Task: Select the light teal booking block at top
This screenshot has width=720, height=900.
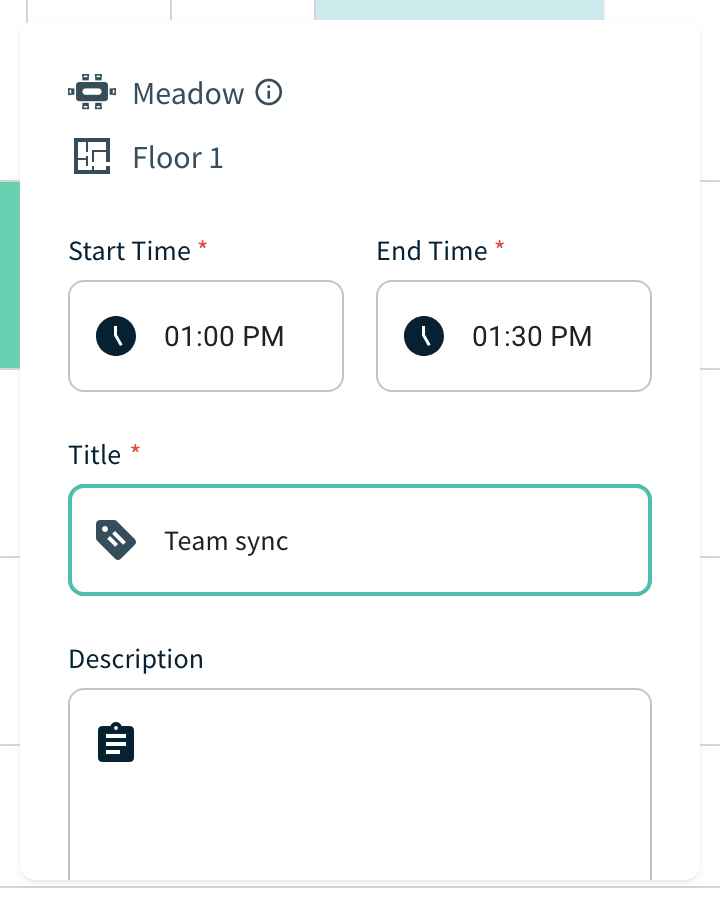Action: tap(459, 10)
